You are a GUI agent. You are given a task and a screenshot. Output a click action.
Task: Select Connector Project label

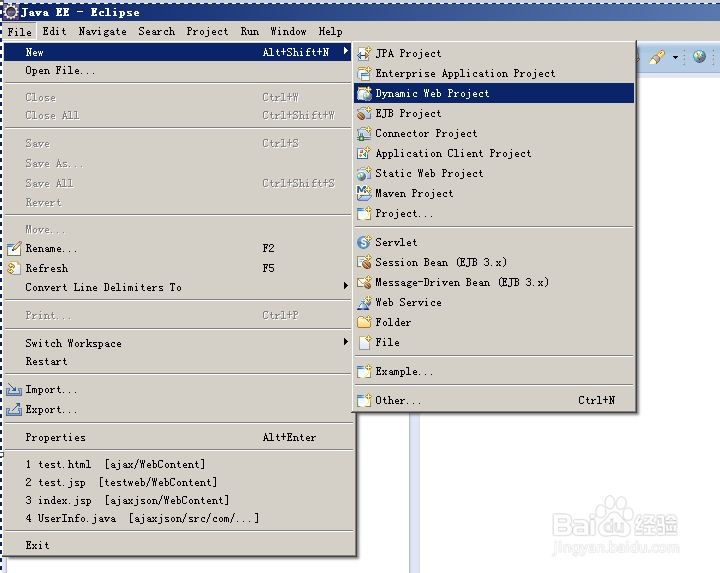pyautogui.click(x=426, y=134)
